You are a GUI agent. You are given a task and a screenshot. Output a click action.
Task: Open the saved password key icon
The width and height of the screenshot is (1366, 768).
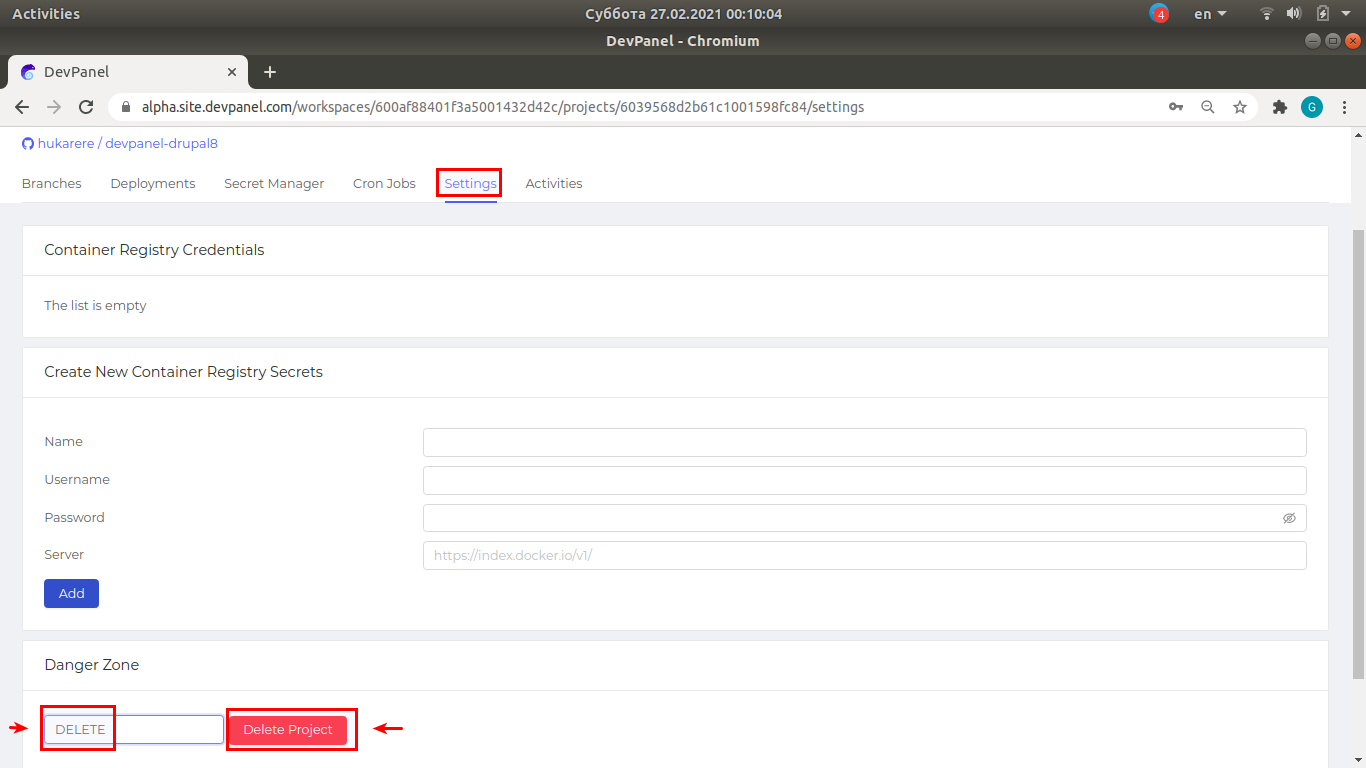[x=1176, y=107]
